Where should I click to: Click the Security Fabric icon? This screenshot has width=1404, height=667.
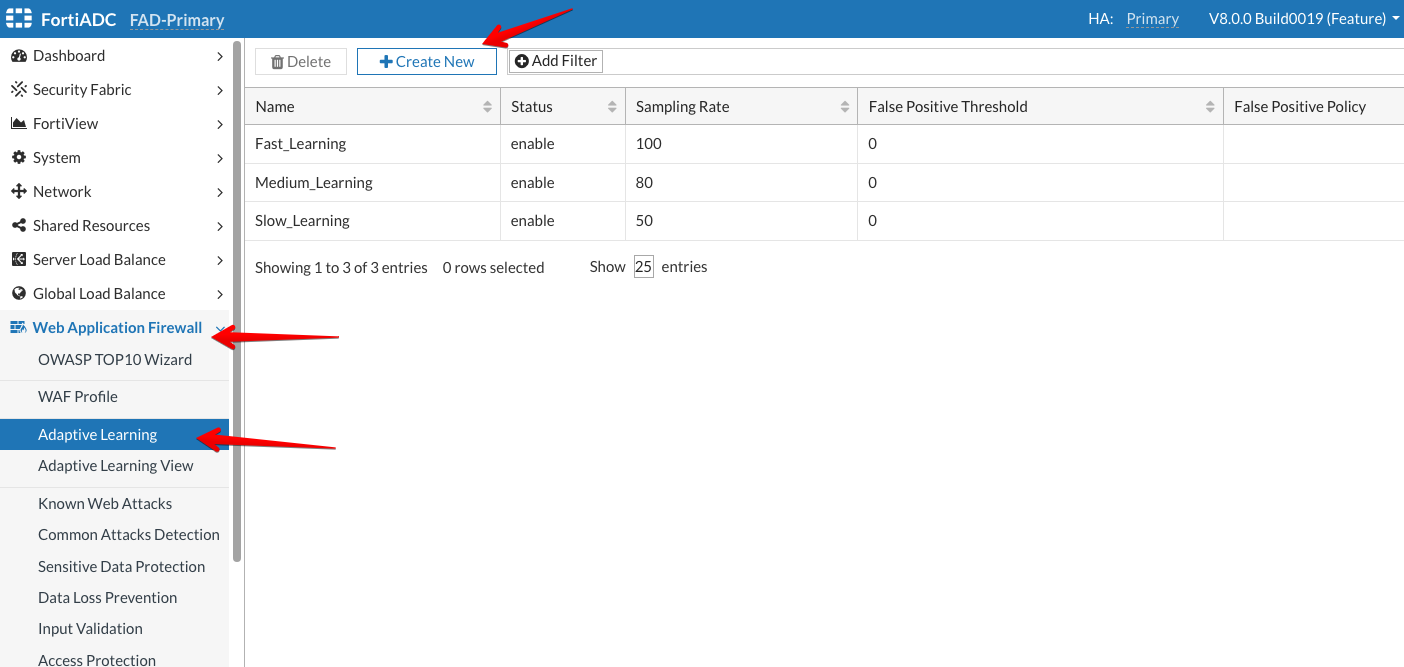tap(18, 90)
